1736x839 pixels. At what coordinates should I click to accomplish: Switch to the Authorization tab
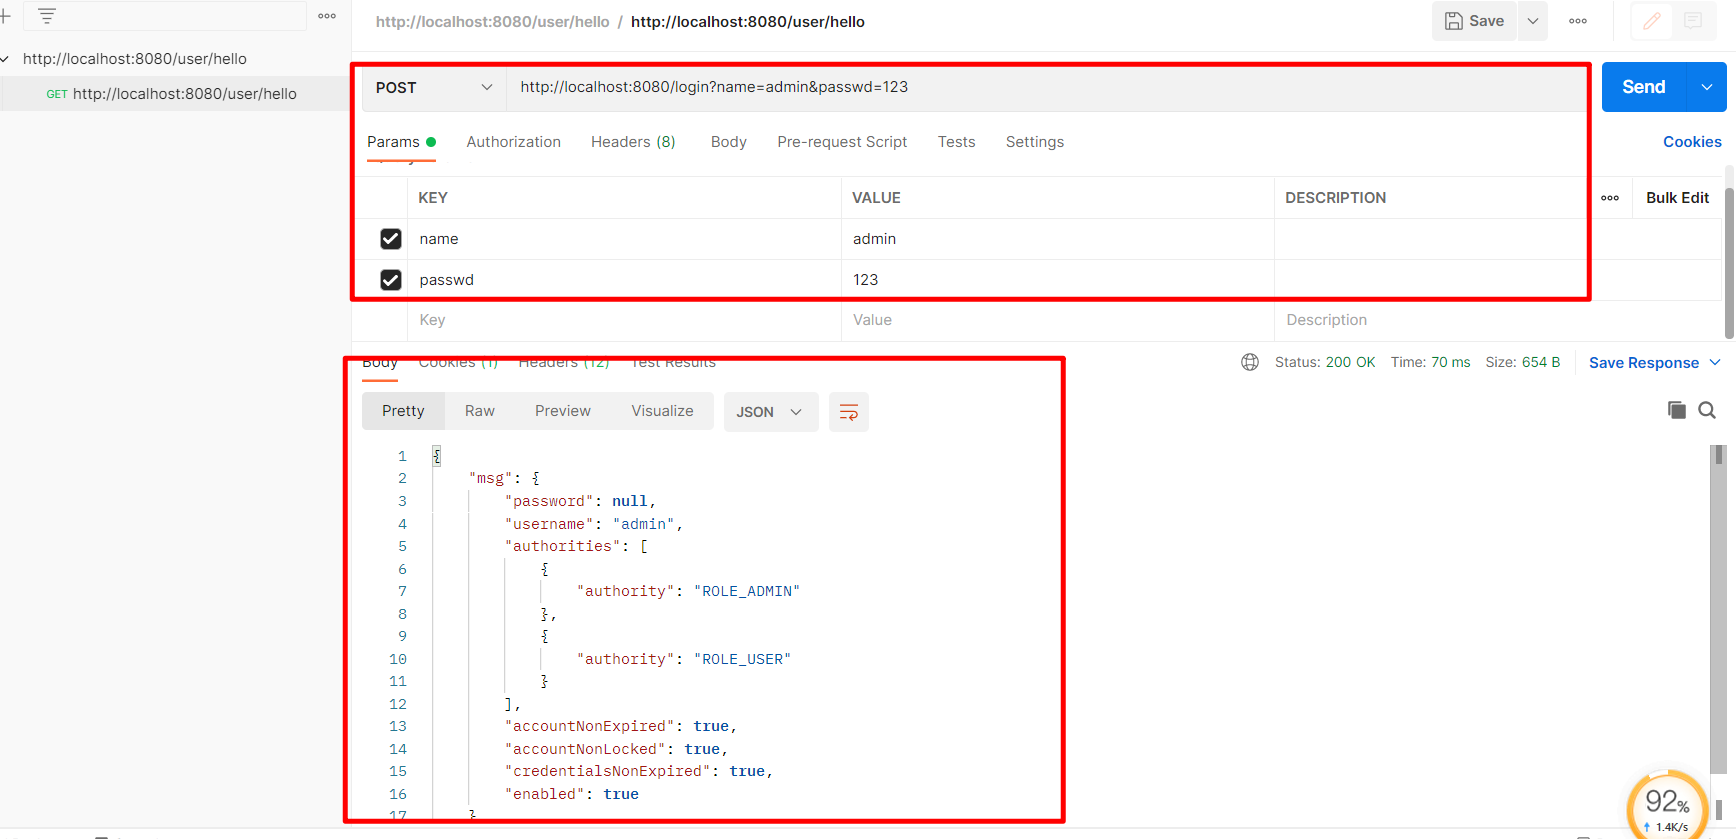[x=514, y=142]
